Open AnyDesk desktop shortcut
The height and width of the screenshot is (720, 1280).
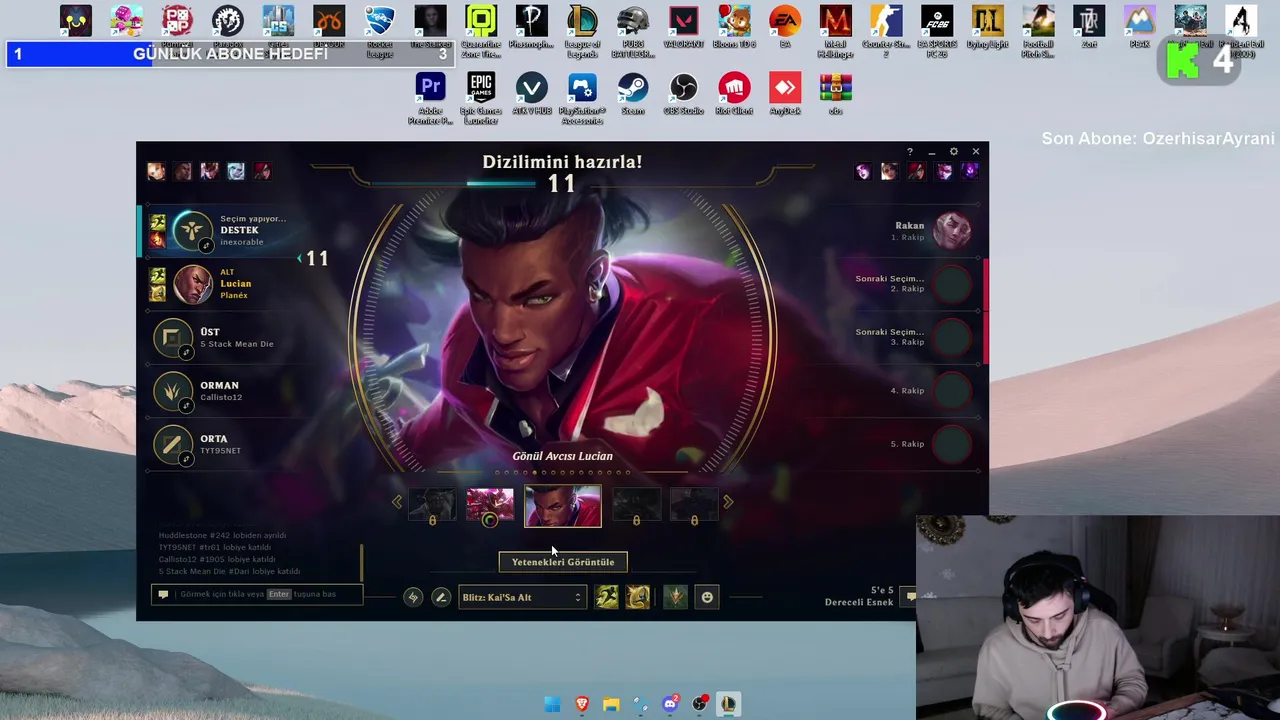pos(785,94)
